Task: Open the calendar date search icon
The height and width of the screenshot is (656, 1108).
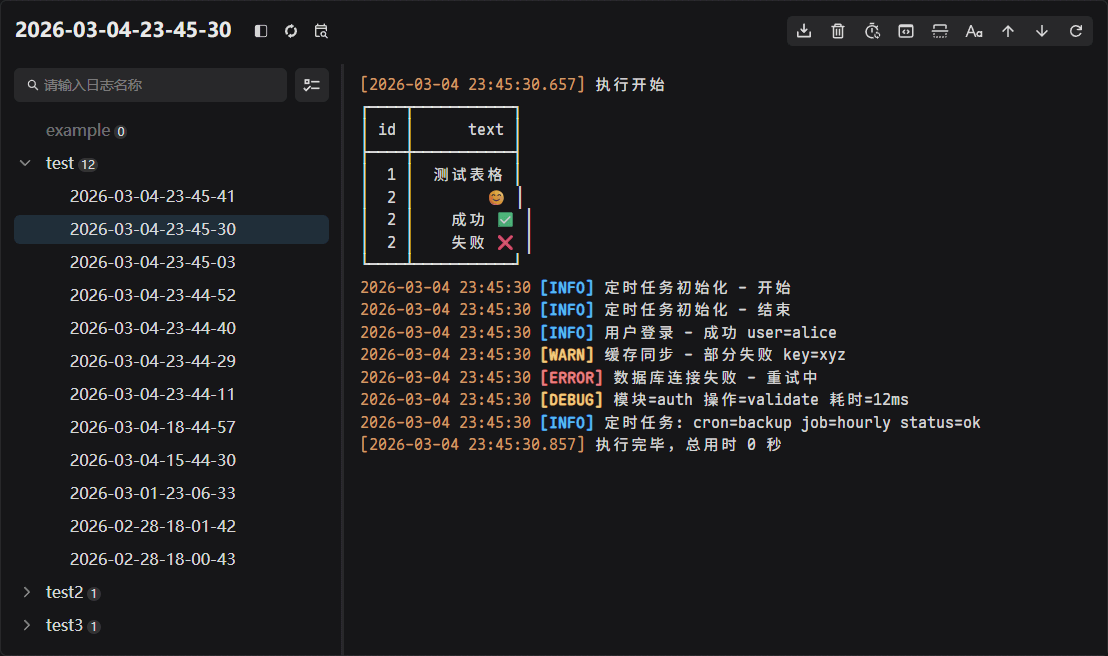Action: 321,31
